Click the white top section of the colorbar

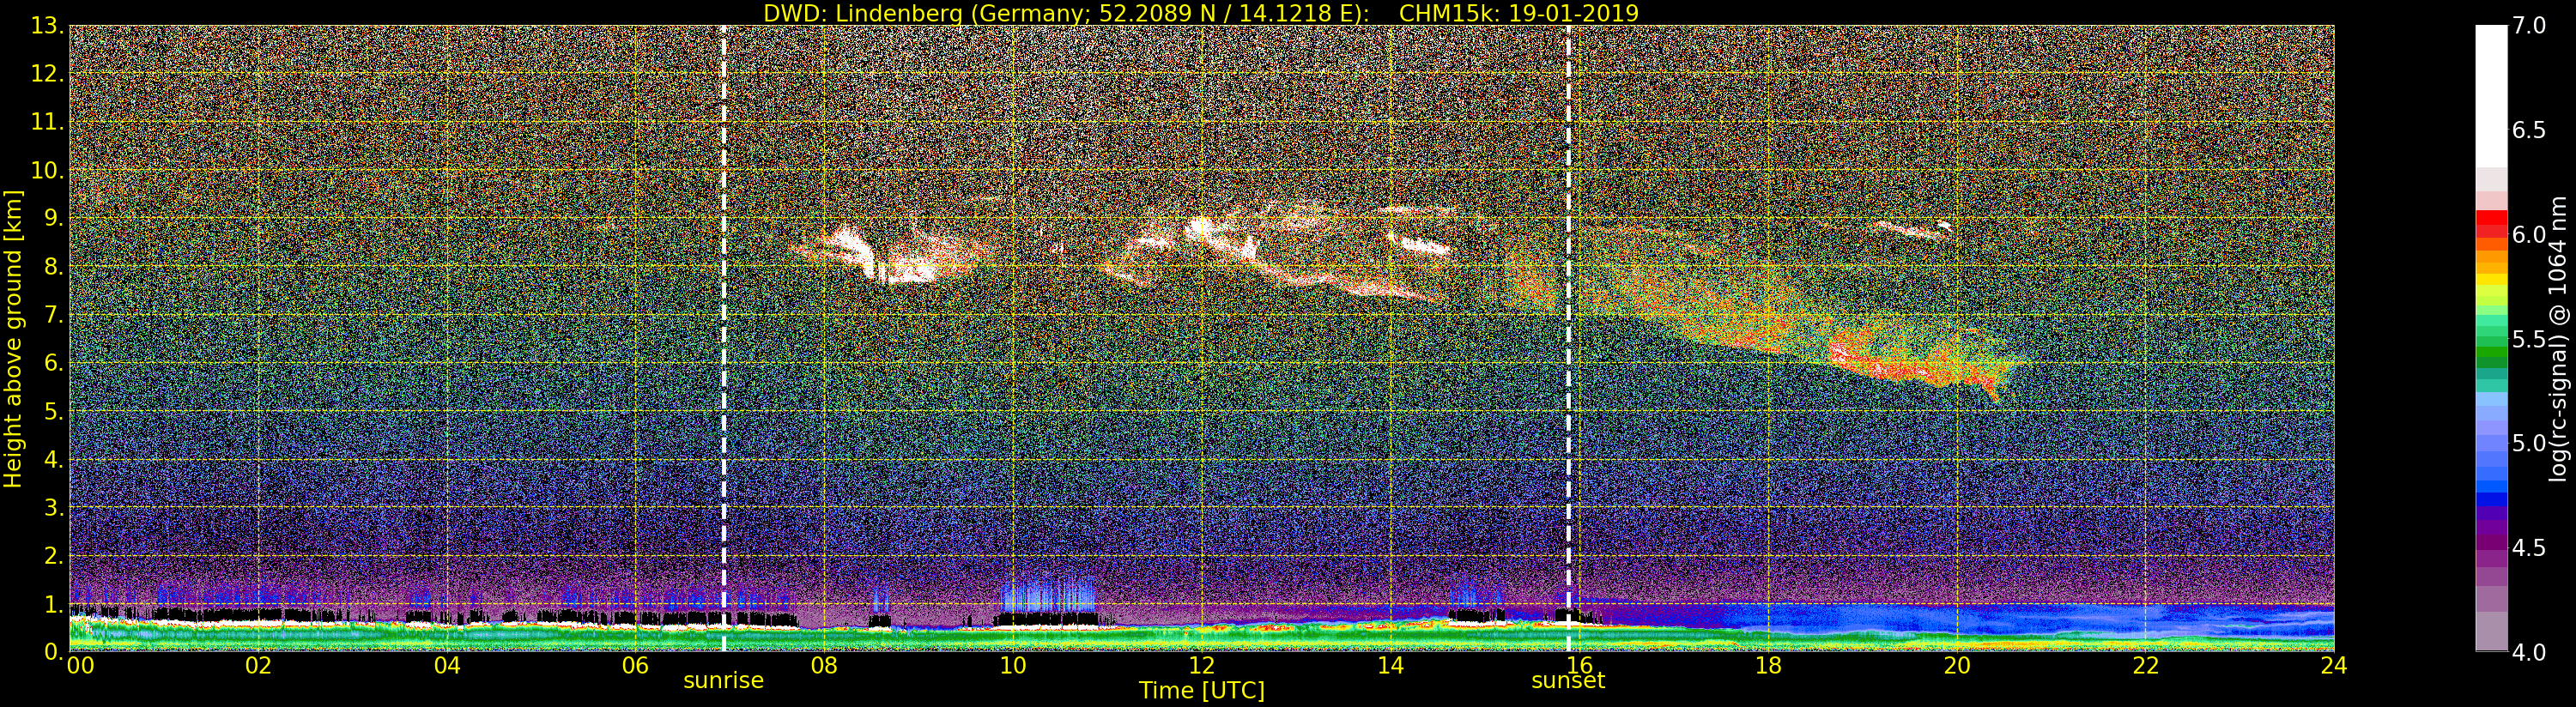[2491, 95]
